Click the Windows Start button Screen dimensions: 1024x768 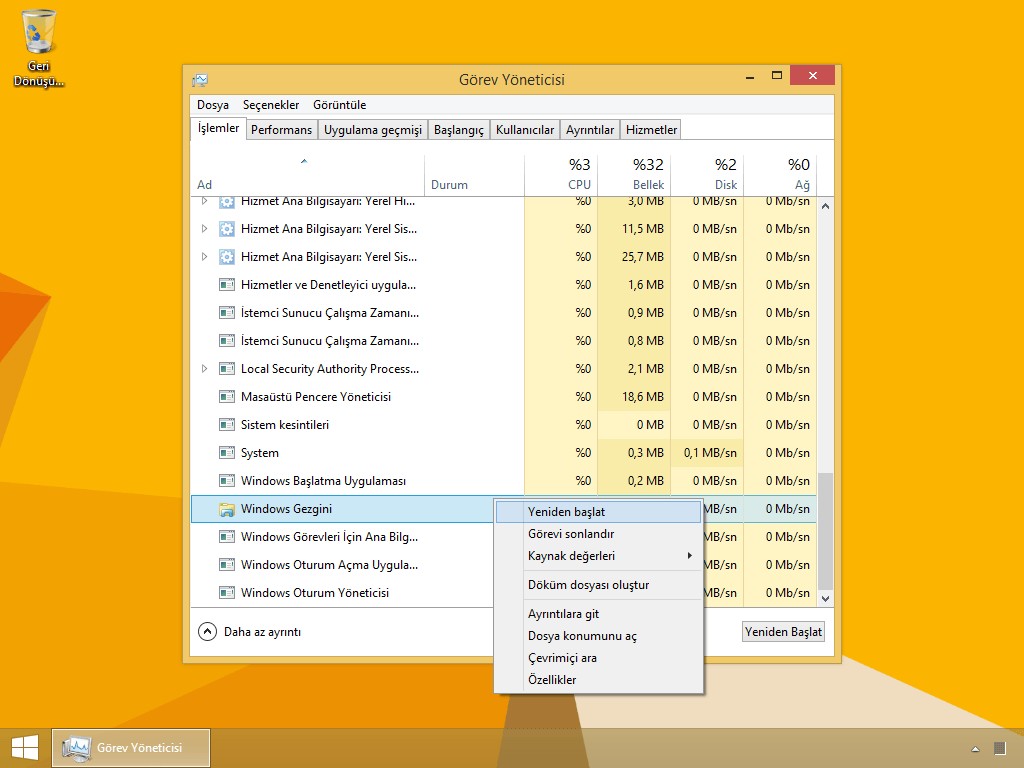(x=25, y=748)
